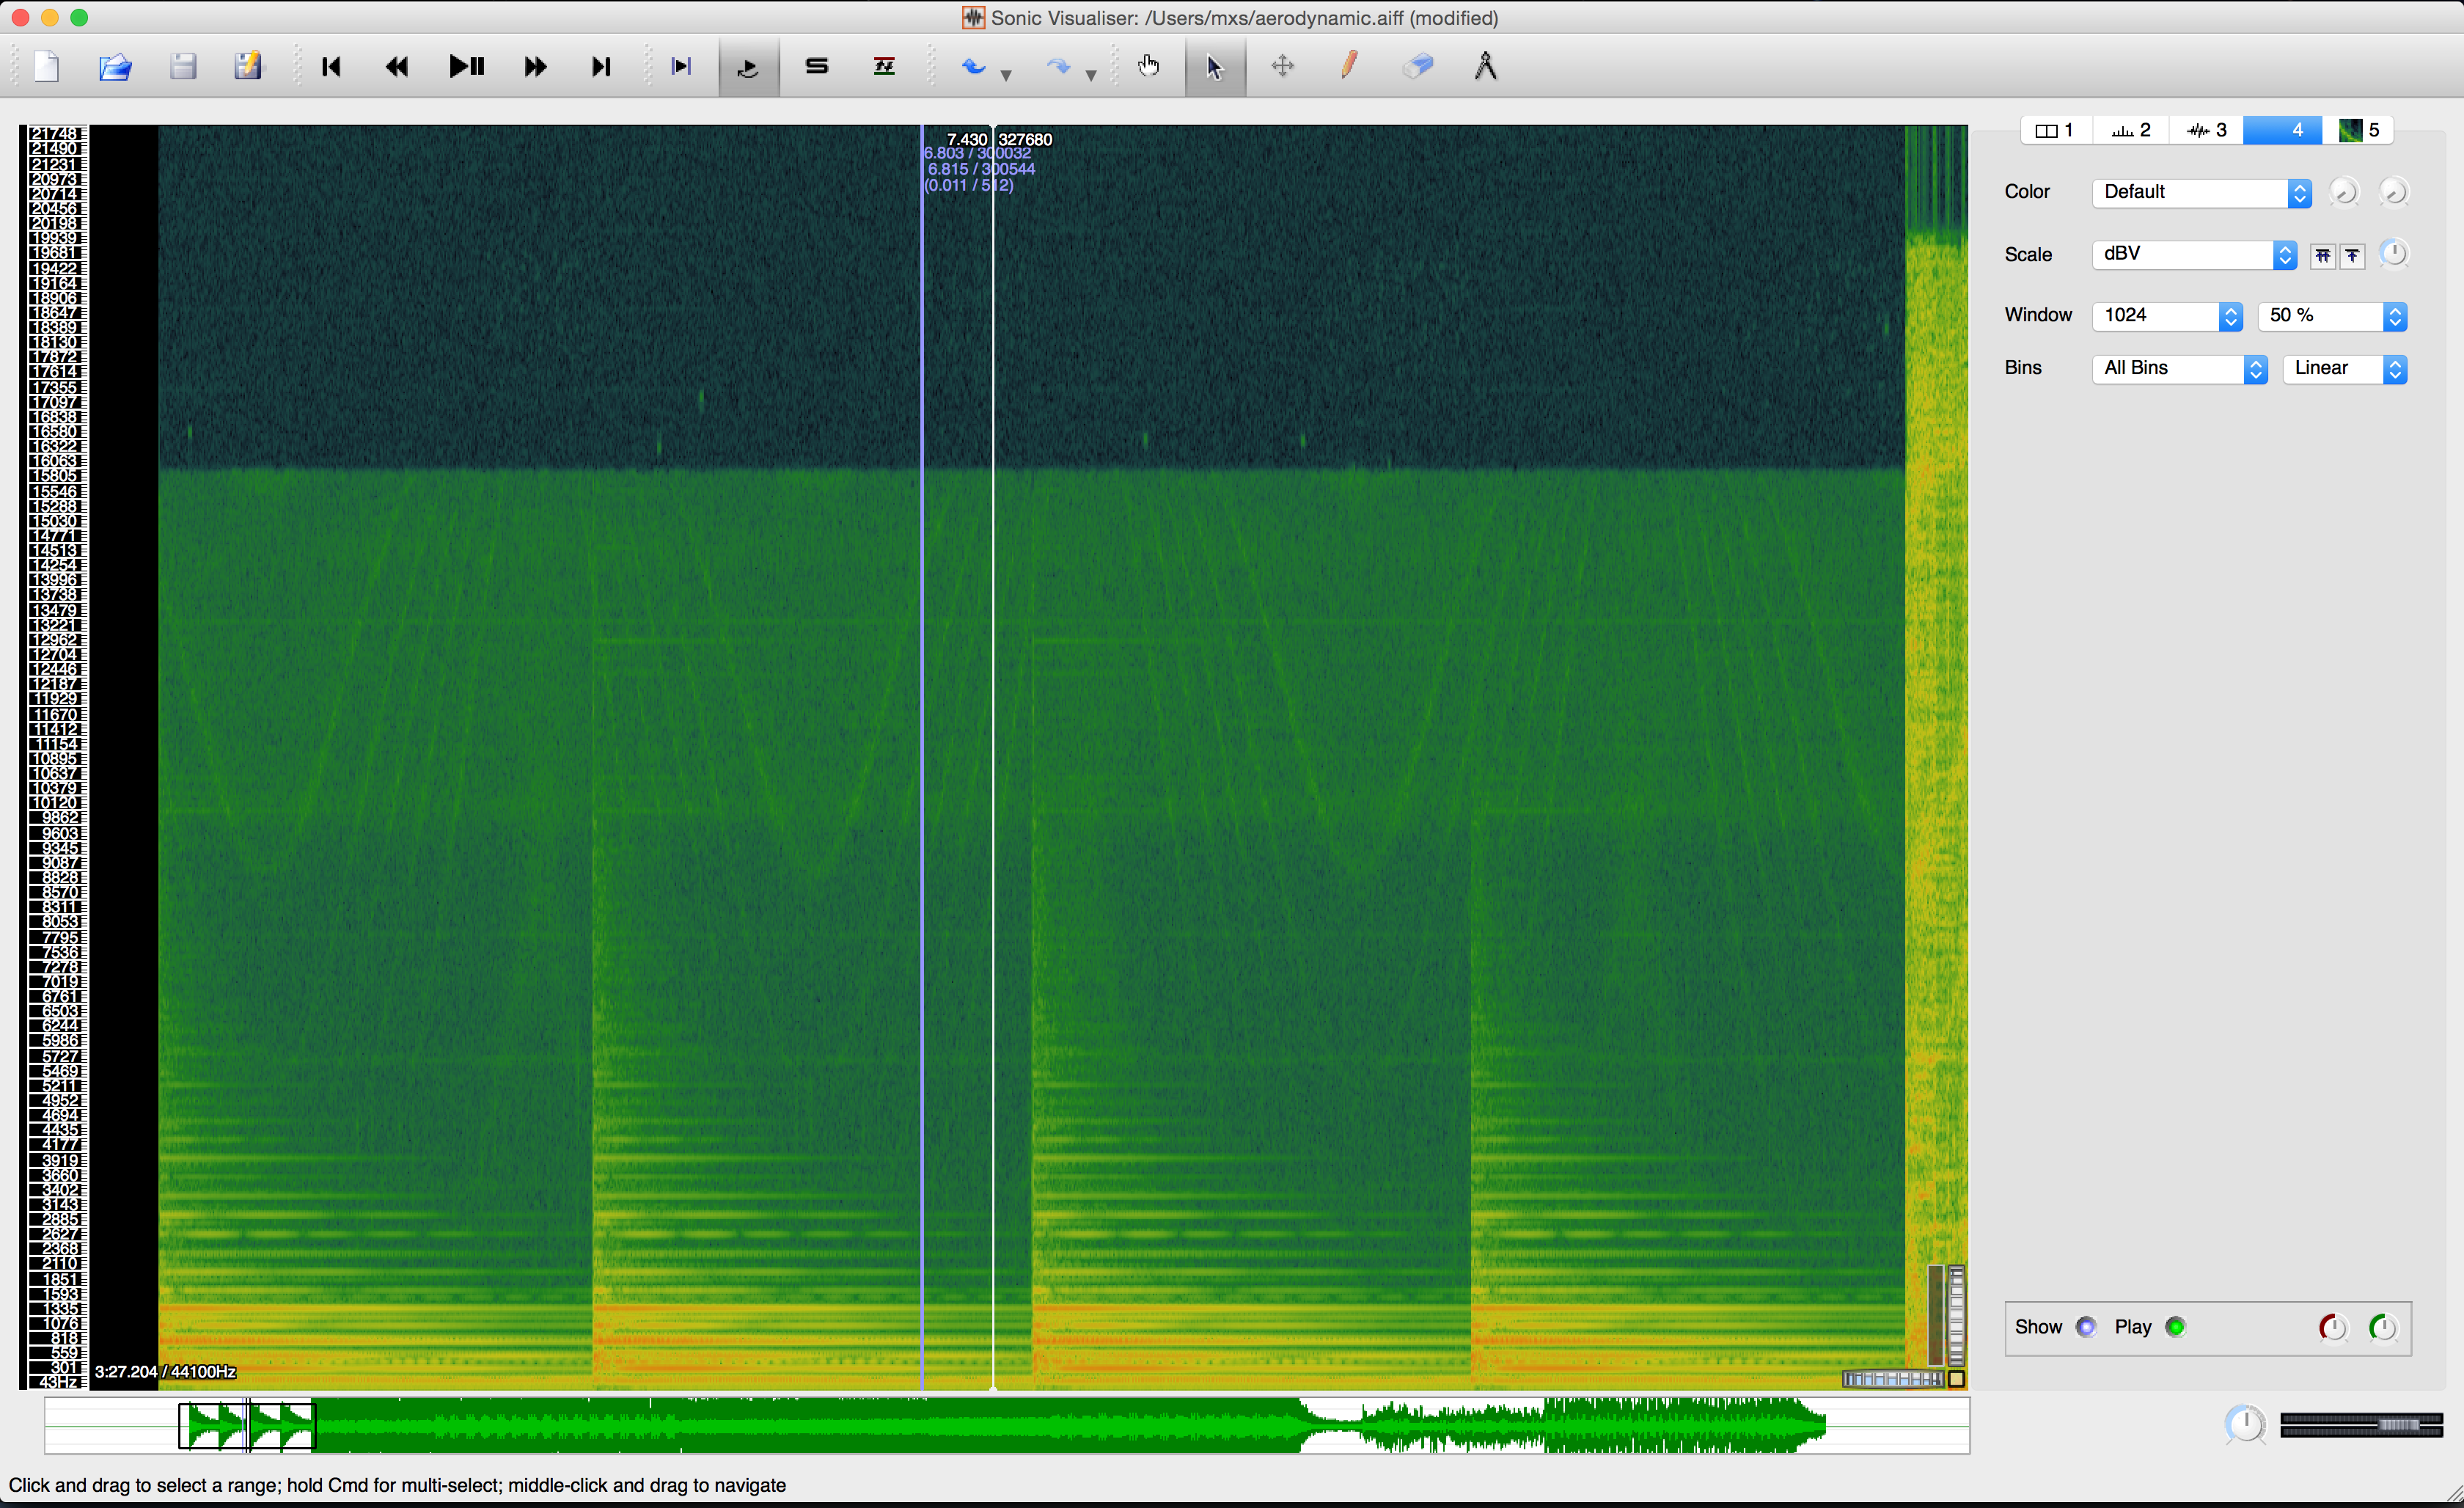Save the session with the floppy disk icon
This screenshot has height=1508, width=2464.
pos(182,67)
